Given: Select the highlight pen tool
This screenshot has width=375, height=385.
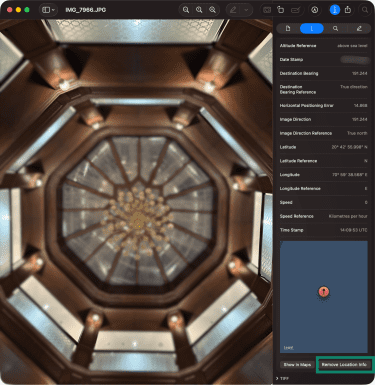Looking at the screenshot, I should click(233, 10).
